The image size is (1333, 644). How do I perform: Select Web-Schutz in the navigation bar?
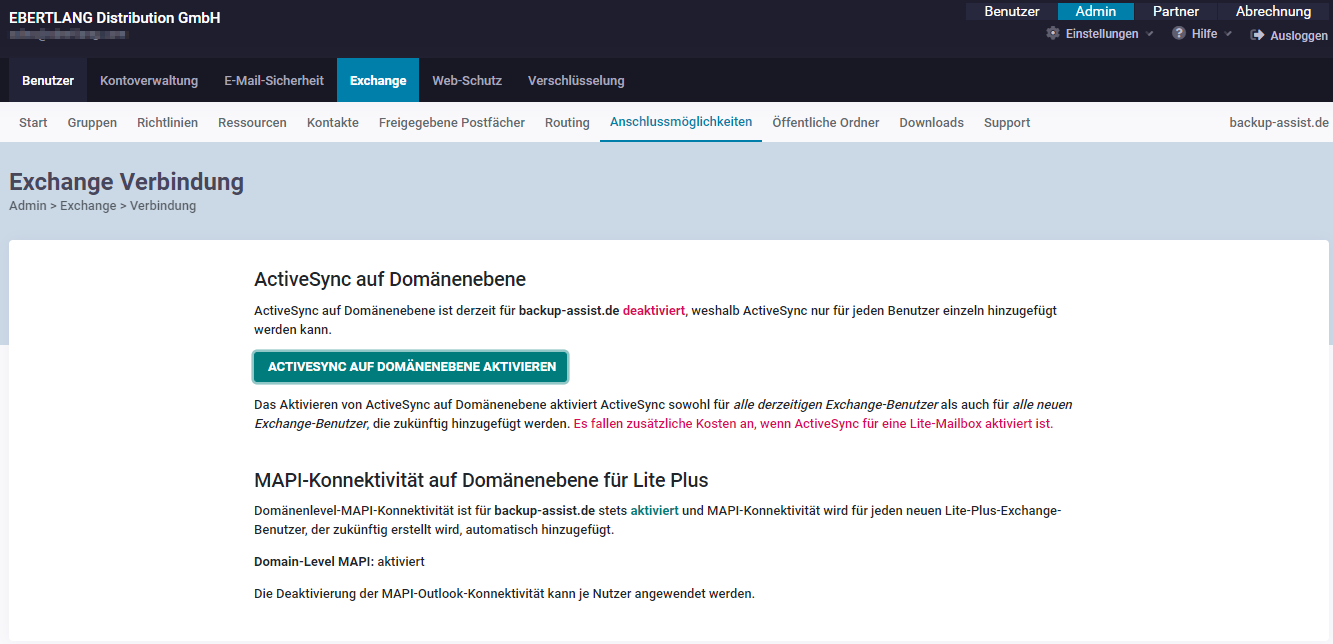tap(467, 81)
